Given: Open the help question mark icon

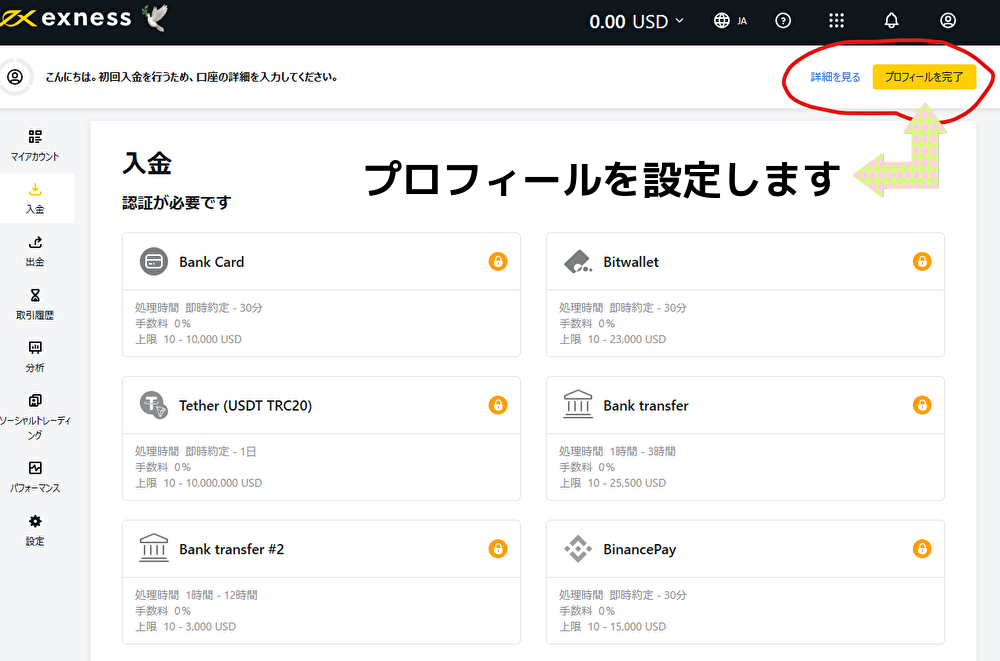Looking at the screenshot, I should [x=783, y=20].
